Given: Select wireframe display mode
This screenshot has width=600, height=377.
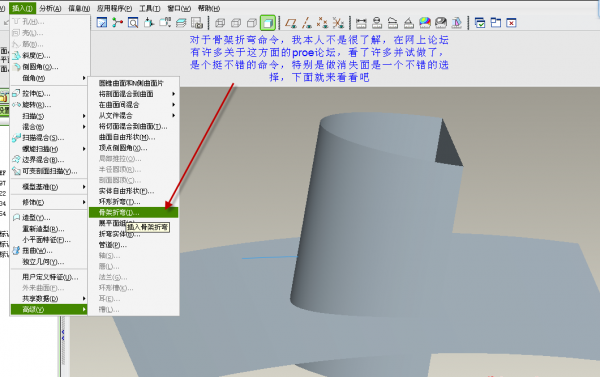Looking at the screenshot, I should (220, 23).
